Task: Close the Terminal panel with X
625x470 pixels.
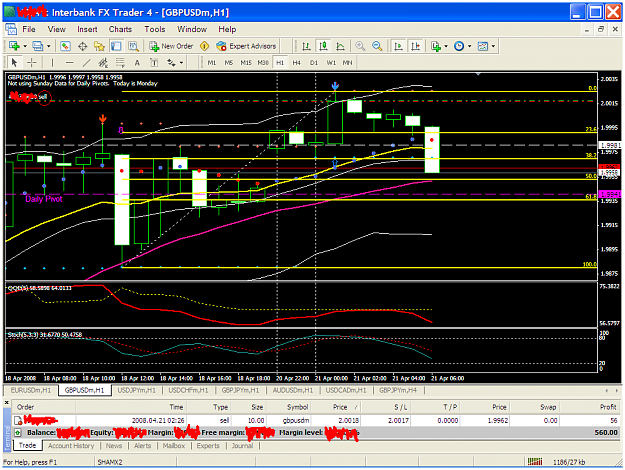Action: pyautogui.click(x=7, y=402)
